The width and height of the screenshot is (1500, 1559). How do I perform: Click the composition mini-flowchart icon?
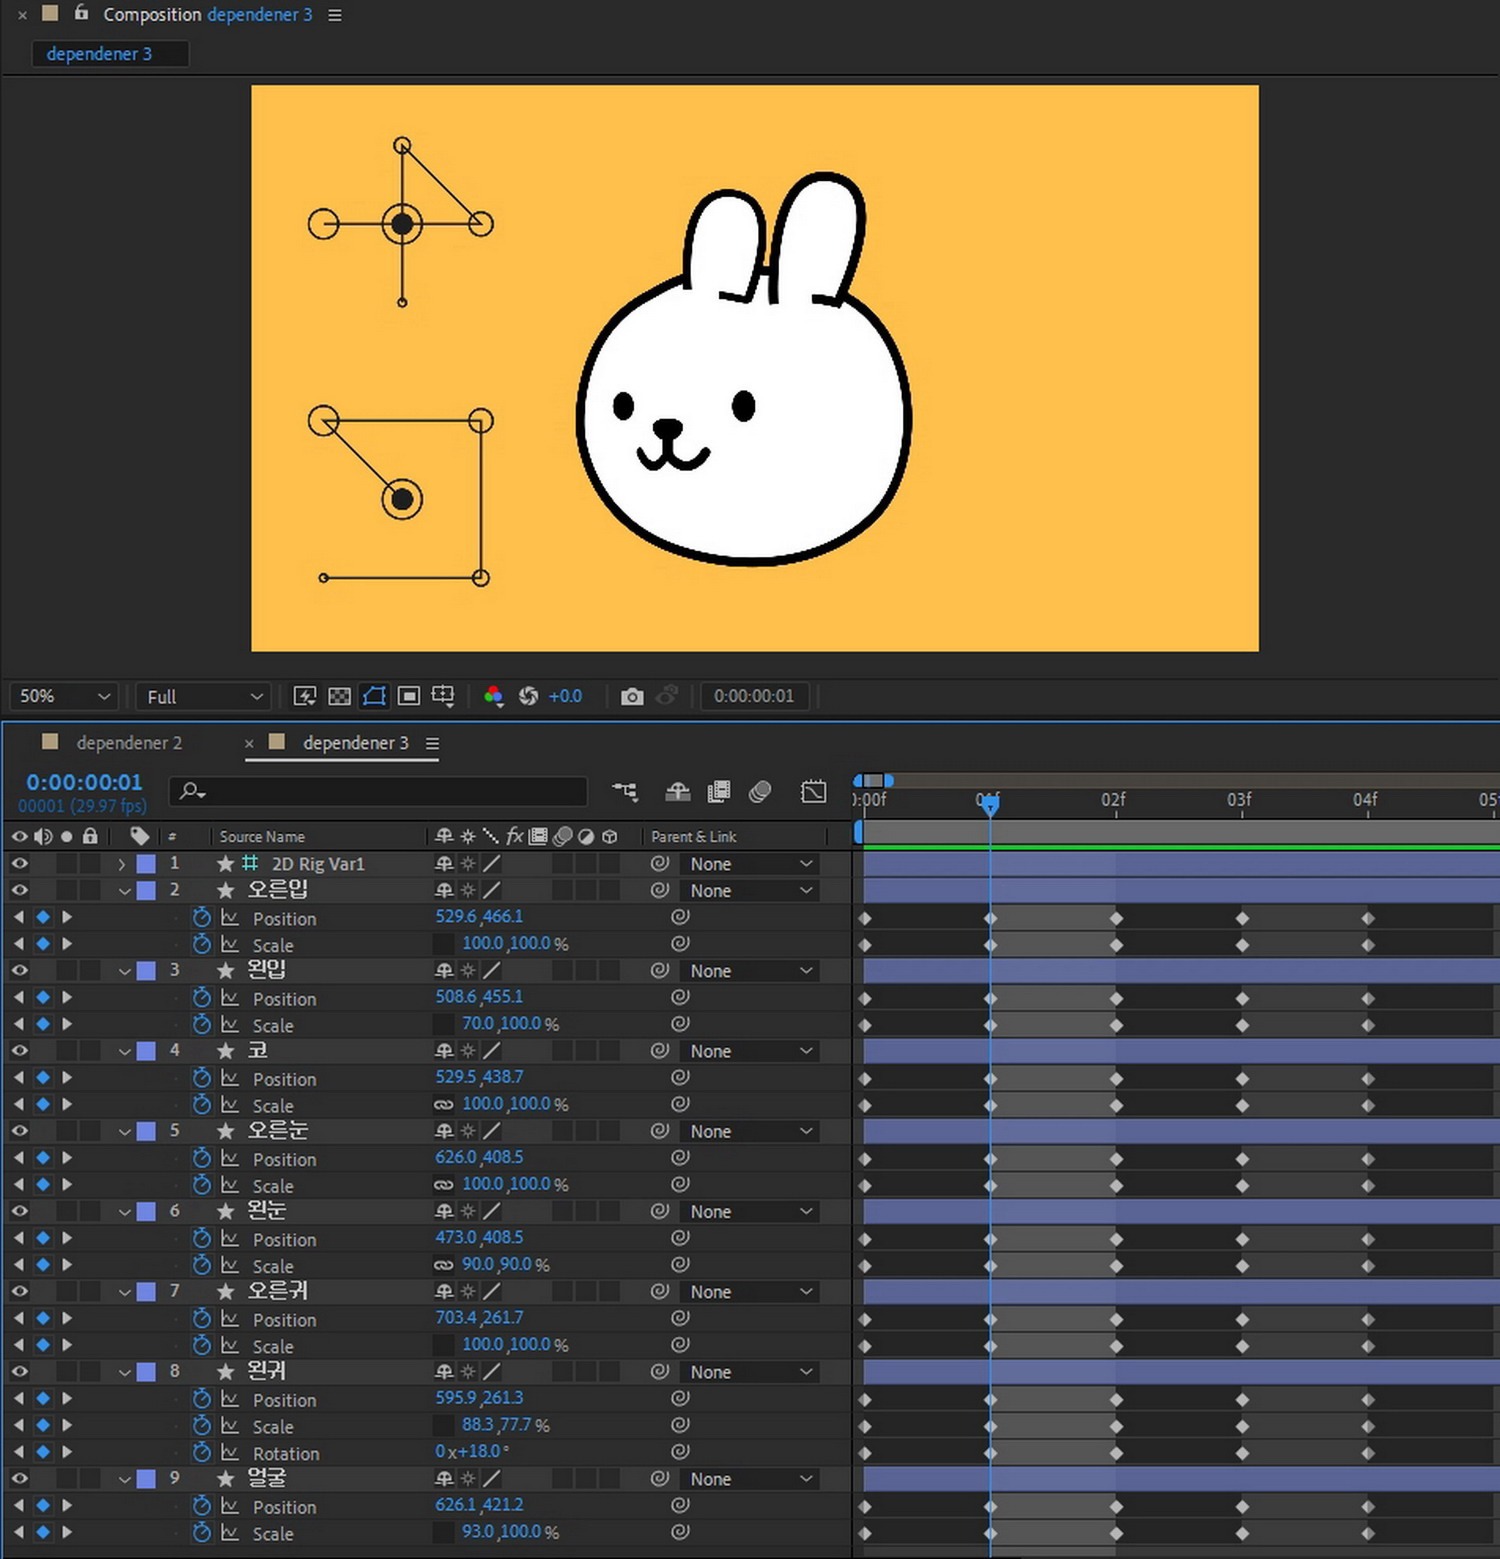625,792
